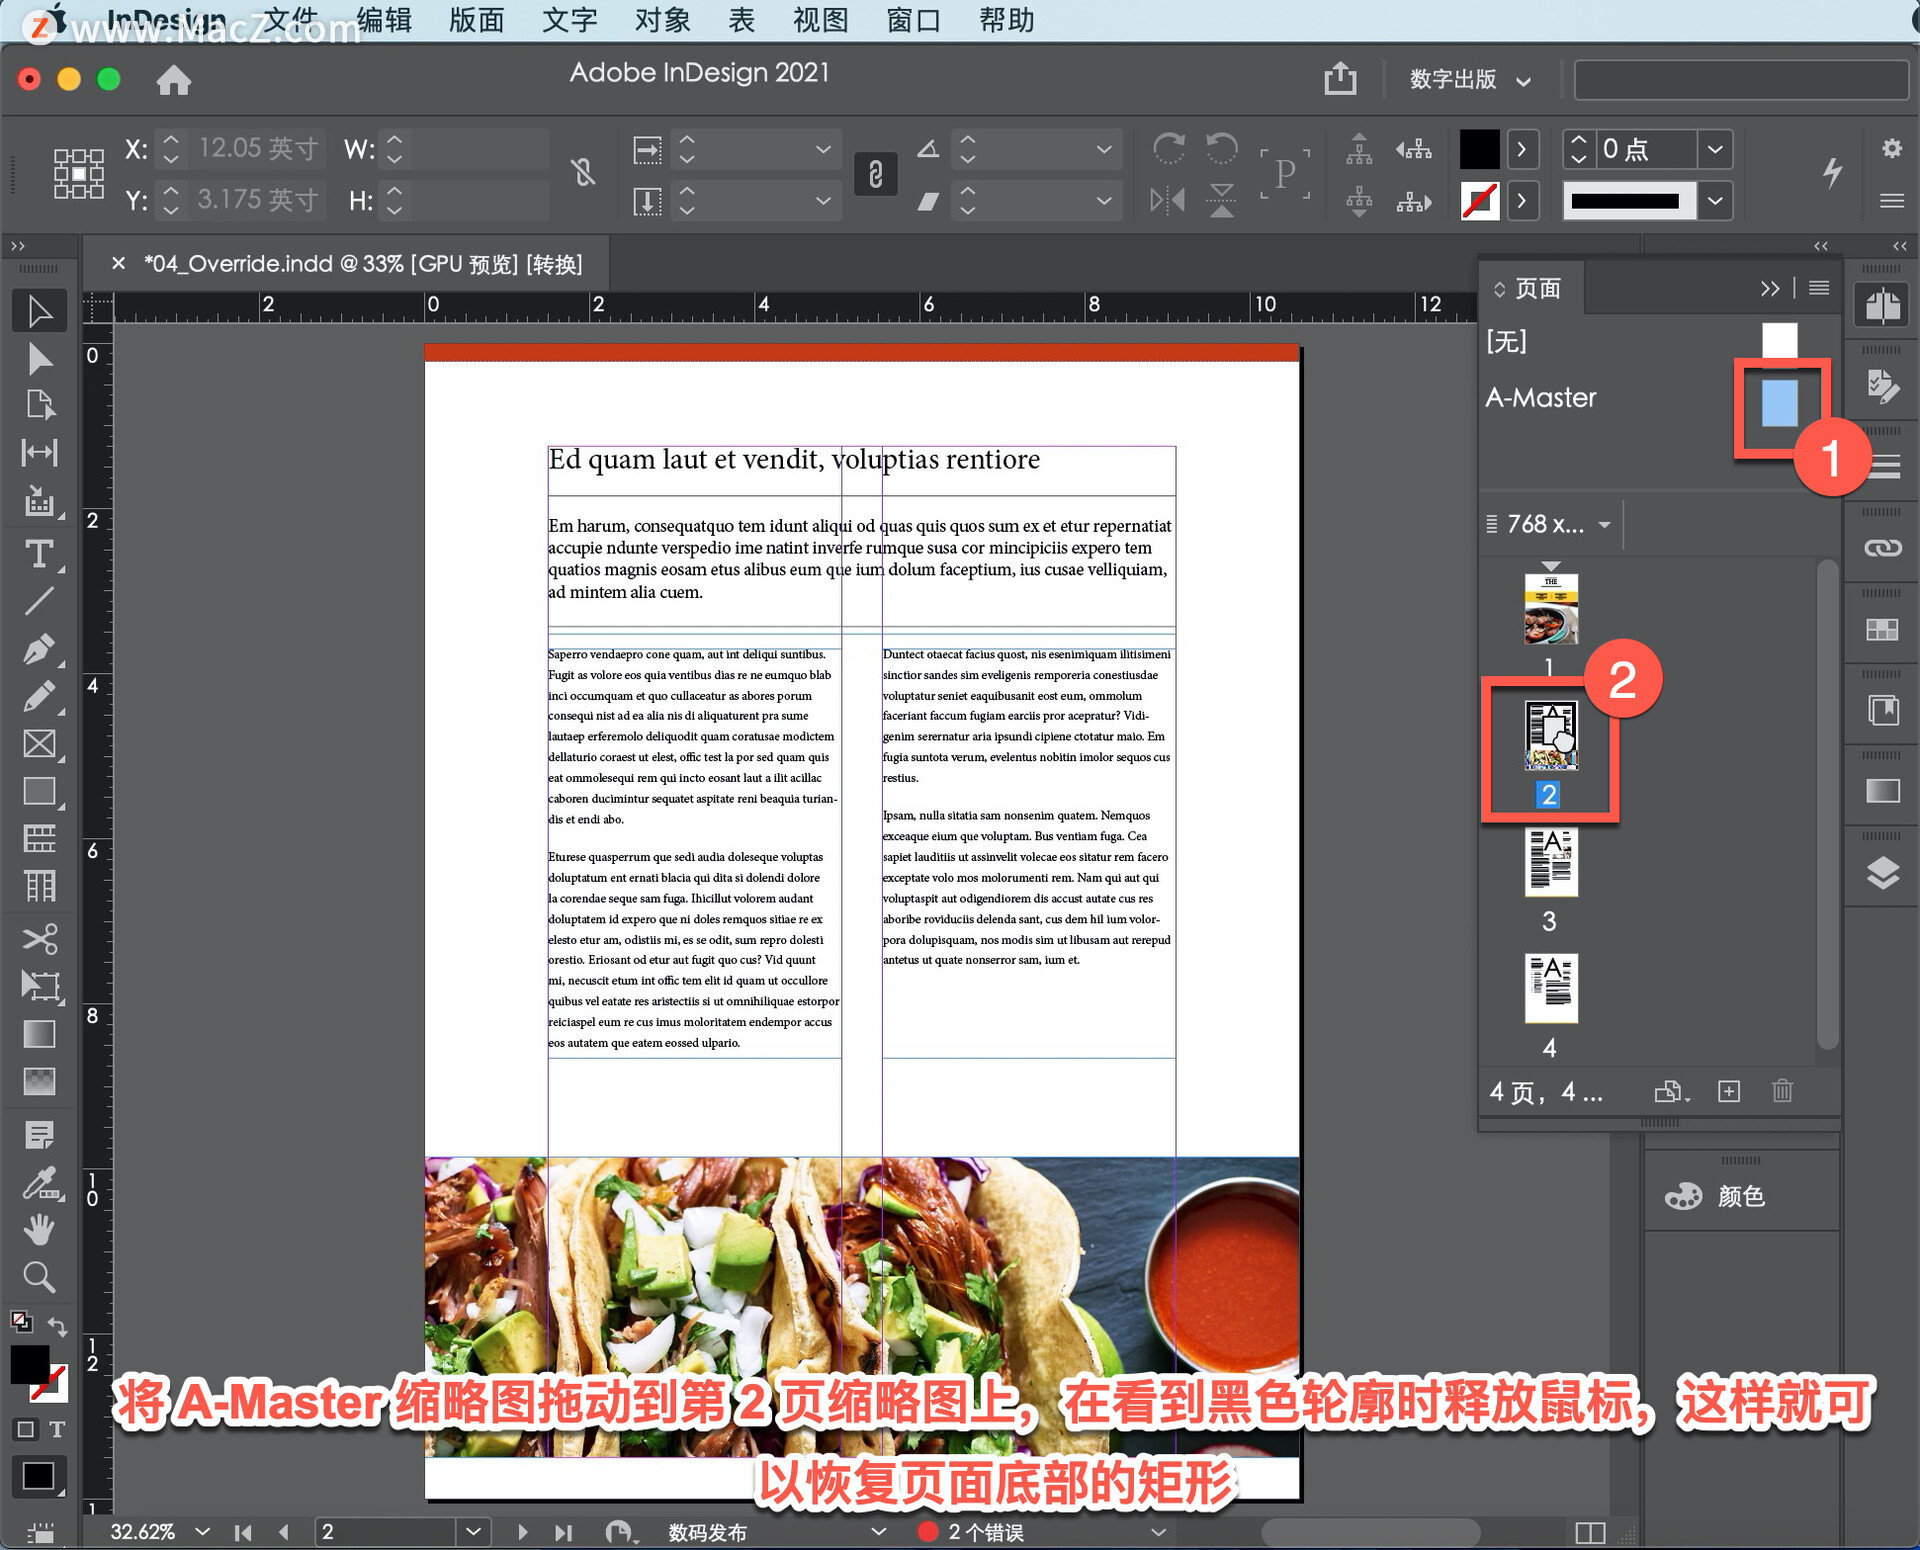Click the toolbox fill color swatch
1920x1550 pixels.
coord(28,1365)
